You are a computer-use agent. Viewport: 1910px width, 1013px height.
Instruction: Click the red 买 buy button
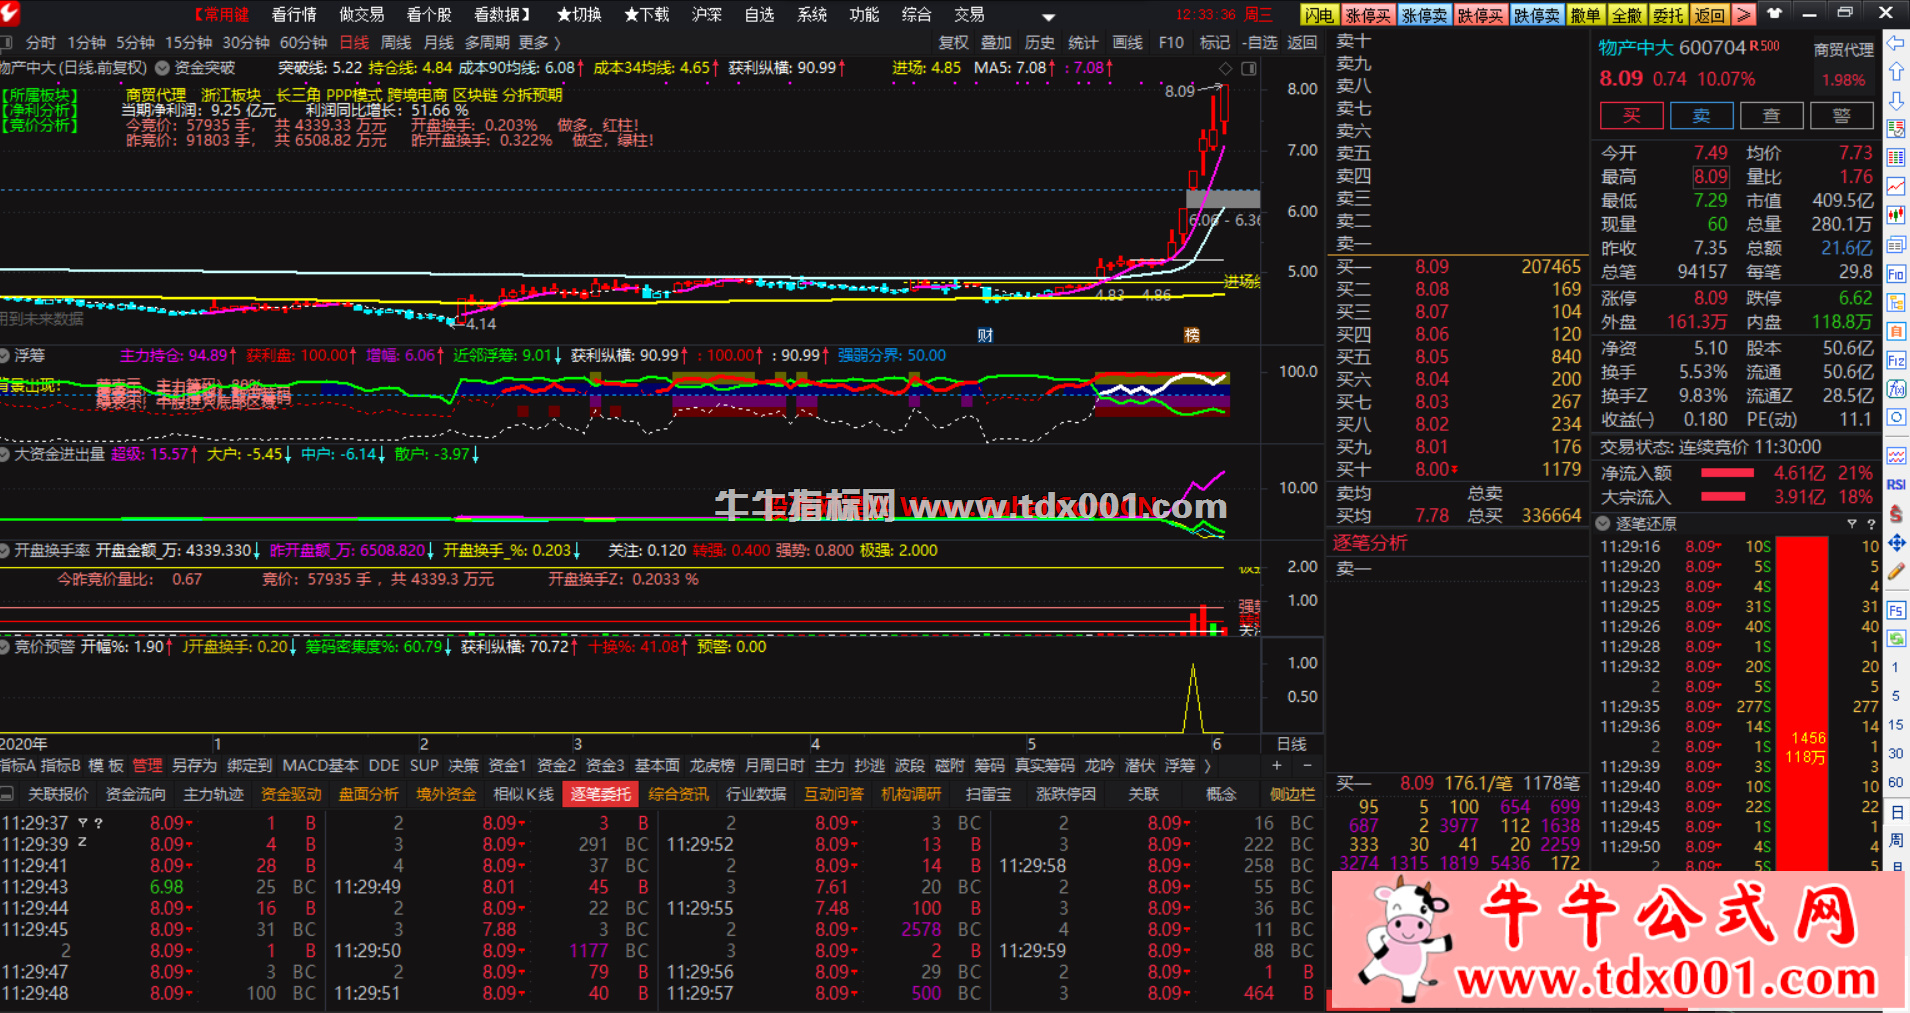point(1631,115)
